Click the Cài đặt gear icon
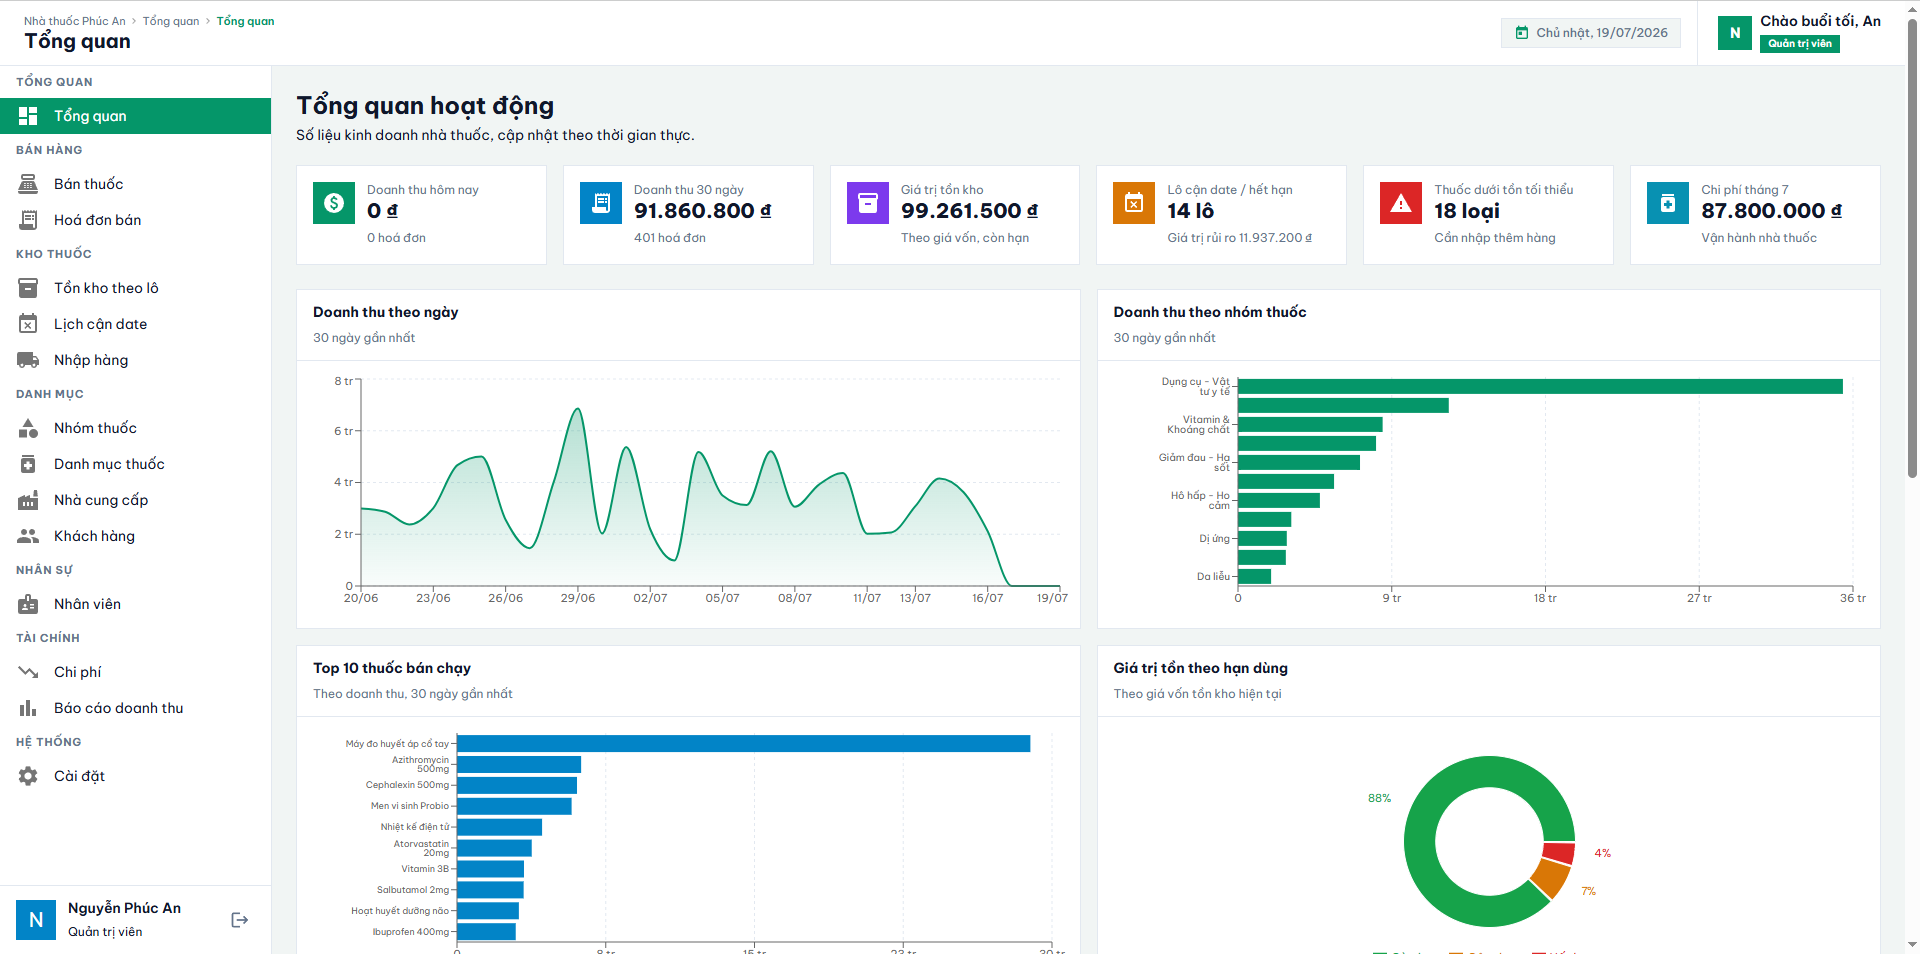 [x=28, y=776]
